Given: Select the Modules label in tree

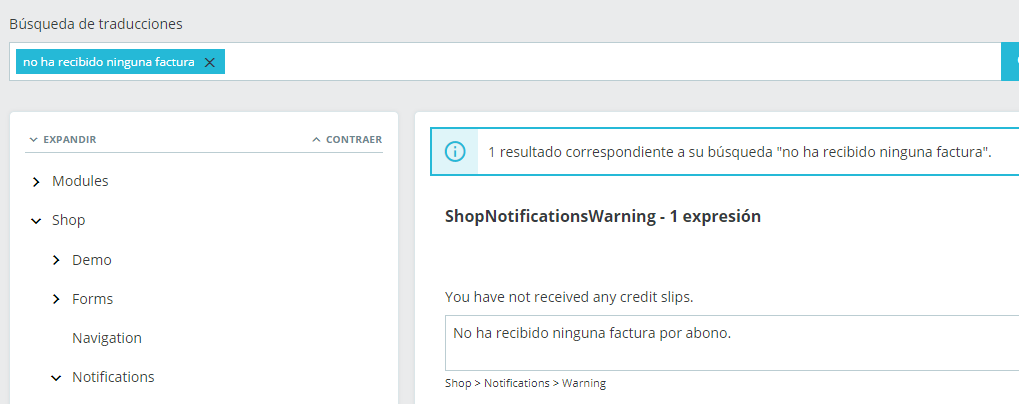Looking at the screenshot, I should point(80,181).
